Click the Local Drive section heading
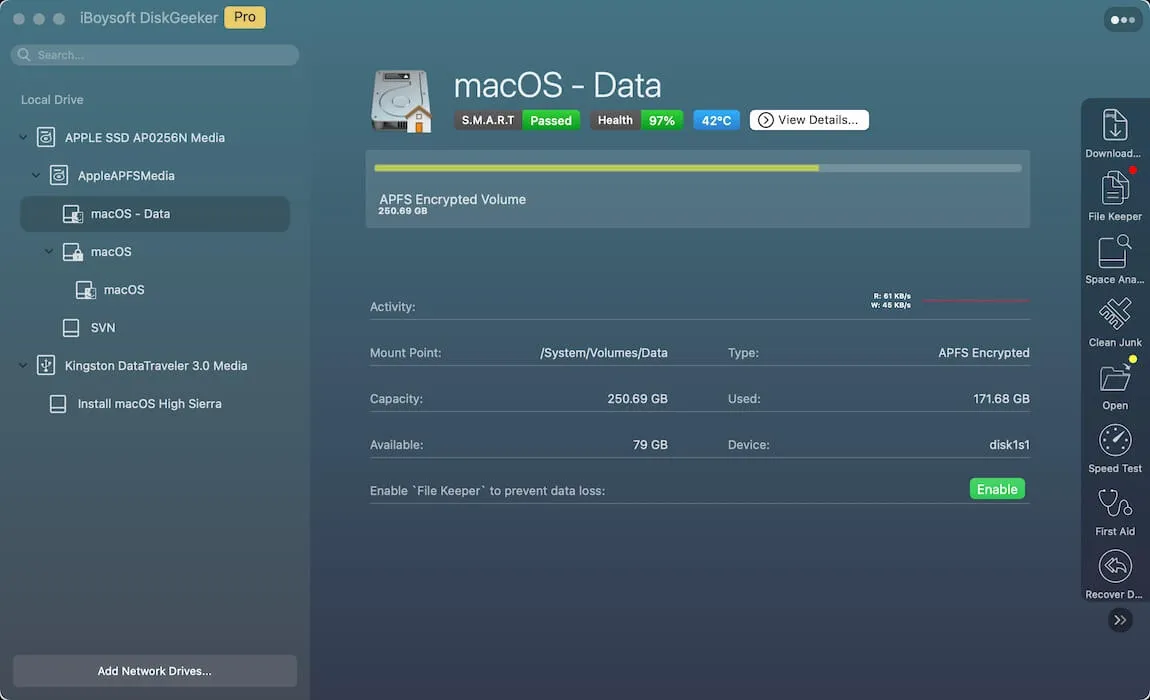 [52, 100]
